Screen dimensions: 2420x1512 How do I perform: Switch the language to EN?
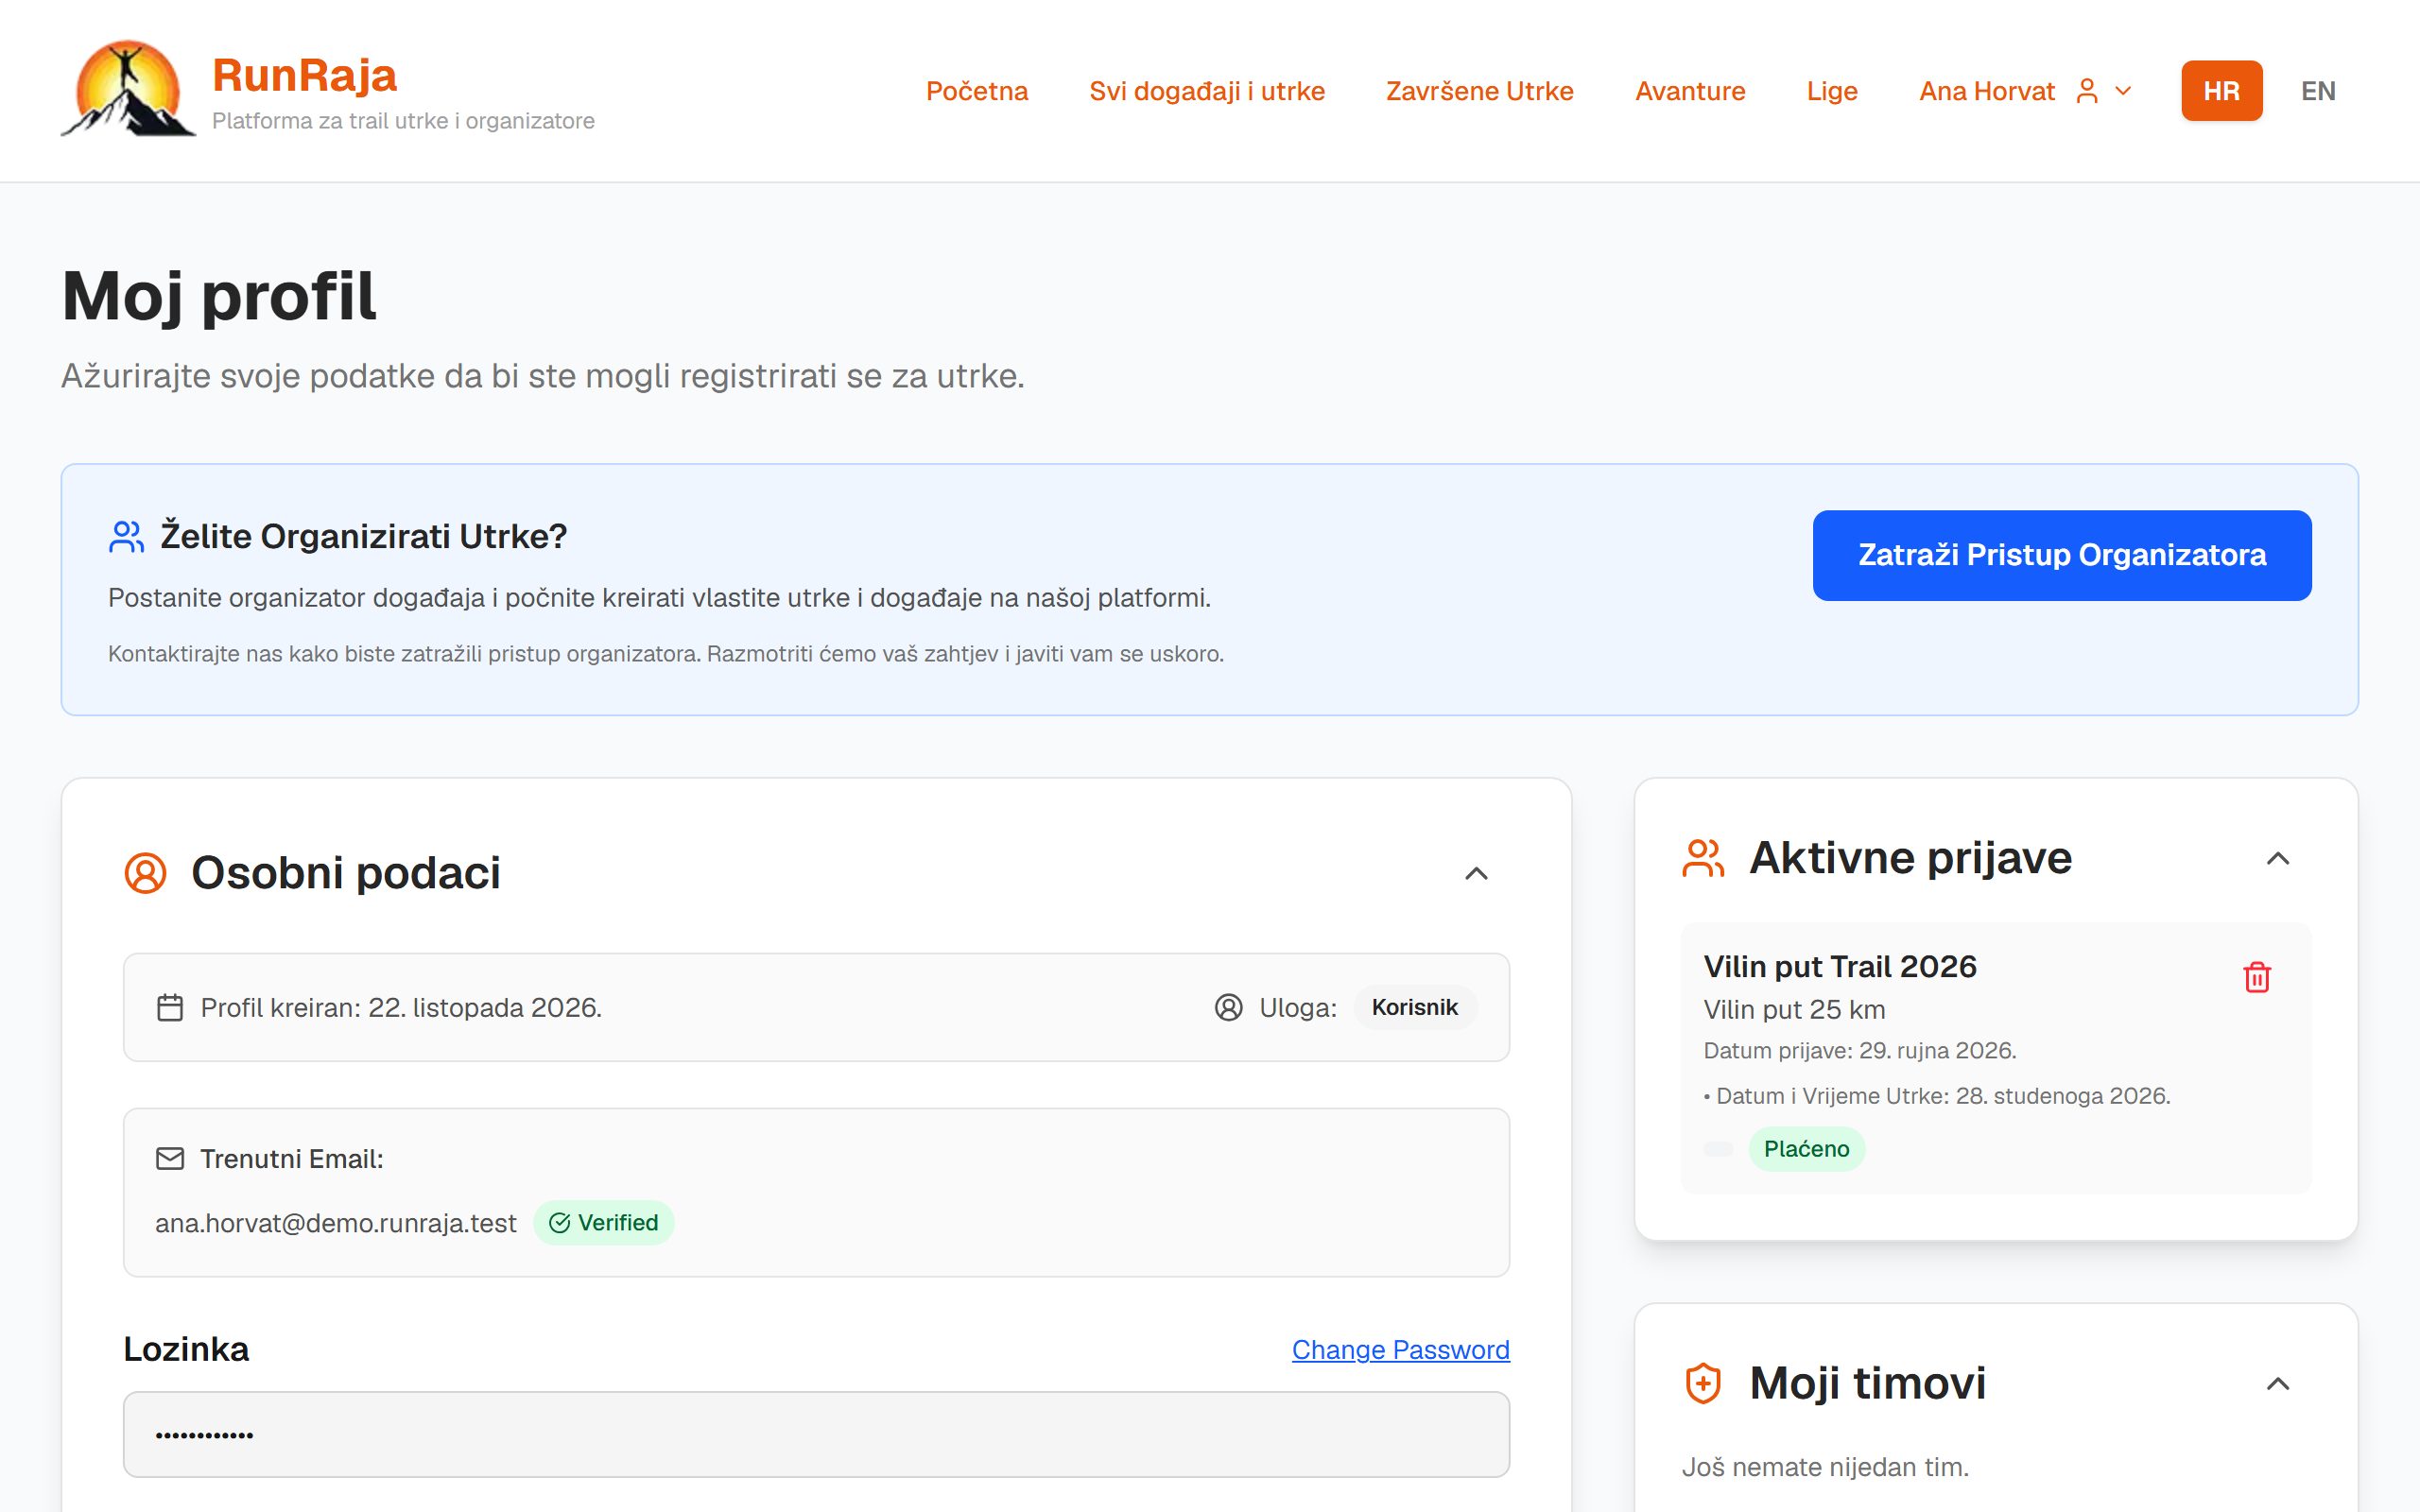(2318, 91)
